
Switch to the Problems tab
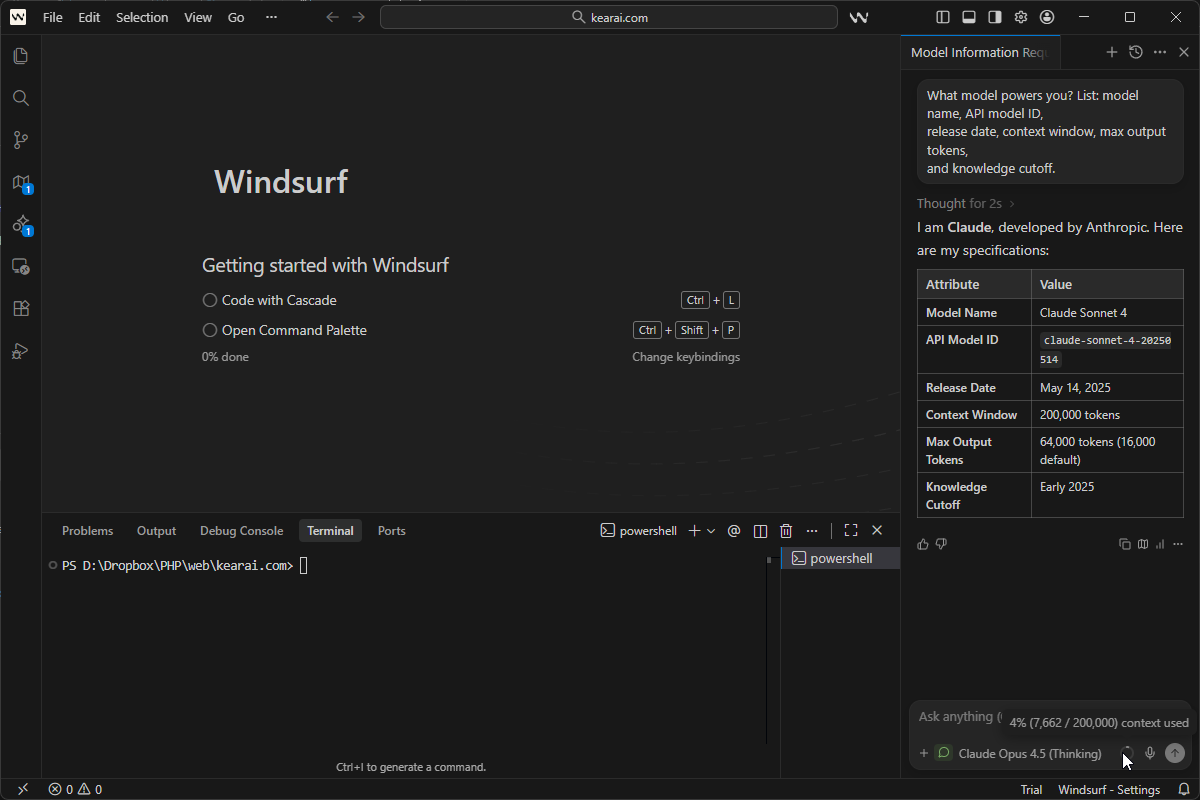pos(87,531)
